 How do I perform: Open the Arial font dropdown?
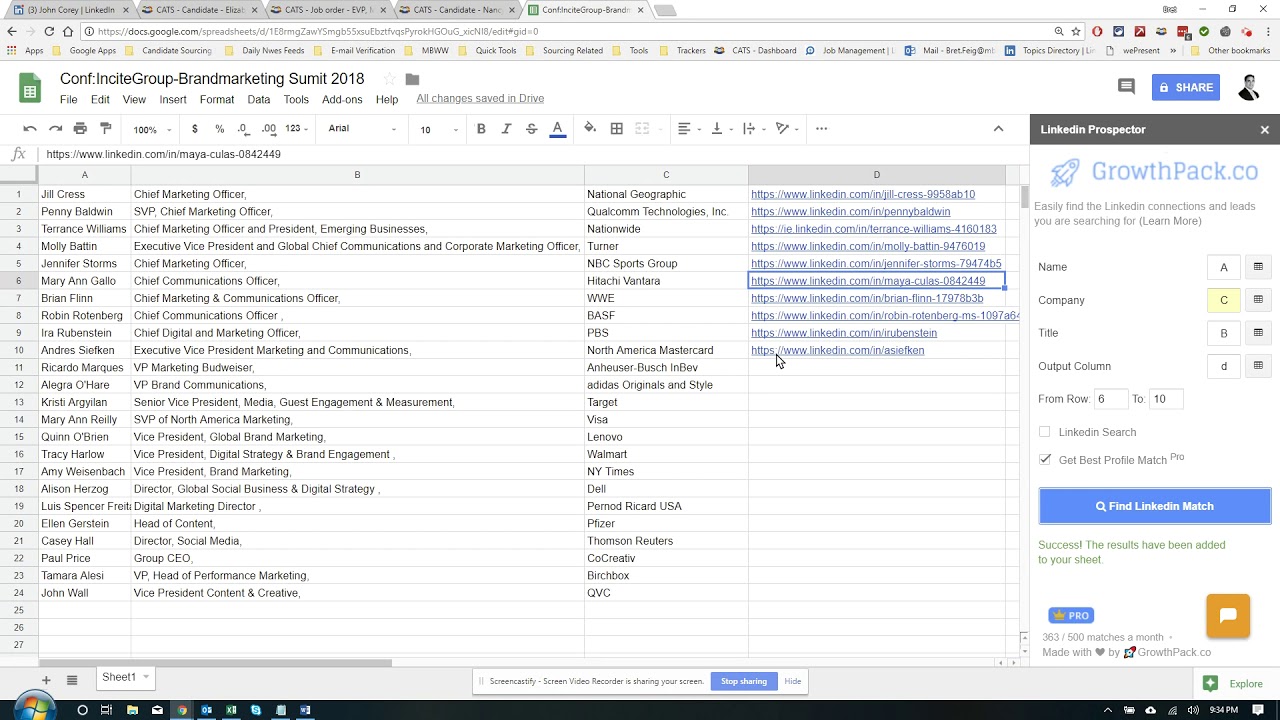pyautogui.click(x=362, y=129)
